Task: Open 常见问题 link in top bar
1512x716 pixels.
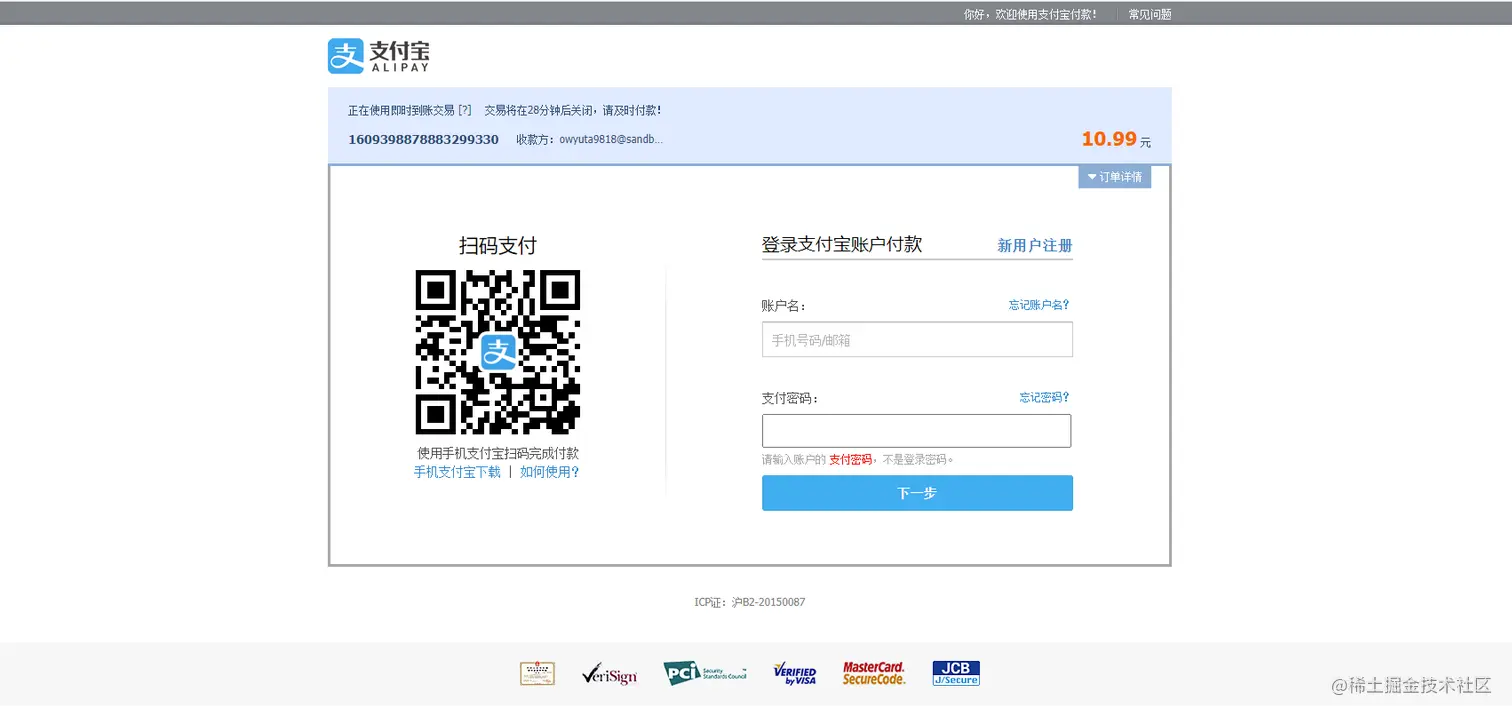Action: coord(1150,14)
